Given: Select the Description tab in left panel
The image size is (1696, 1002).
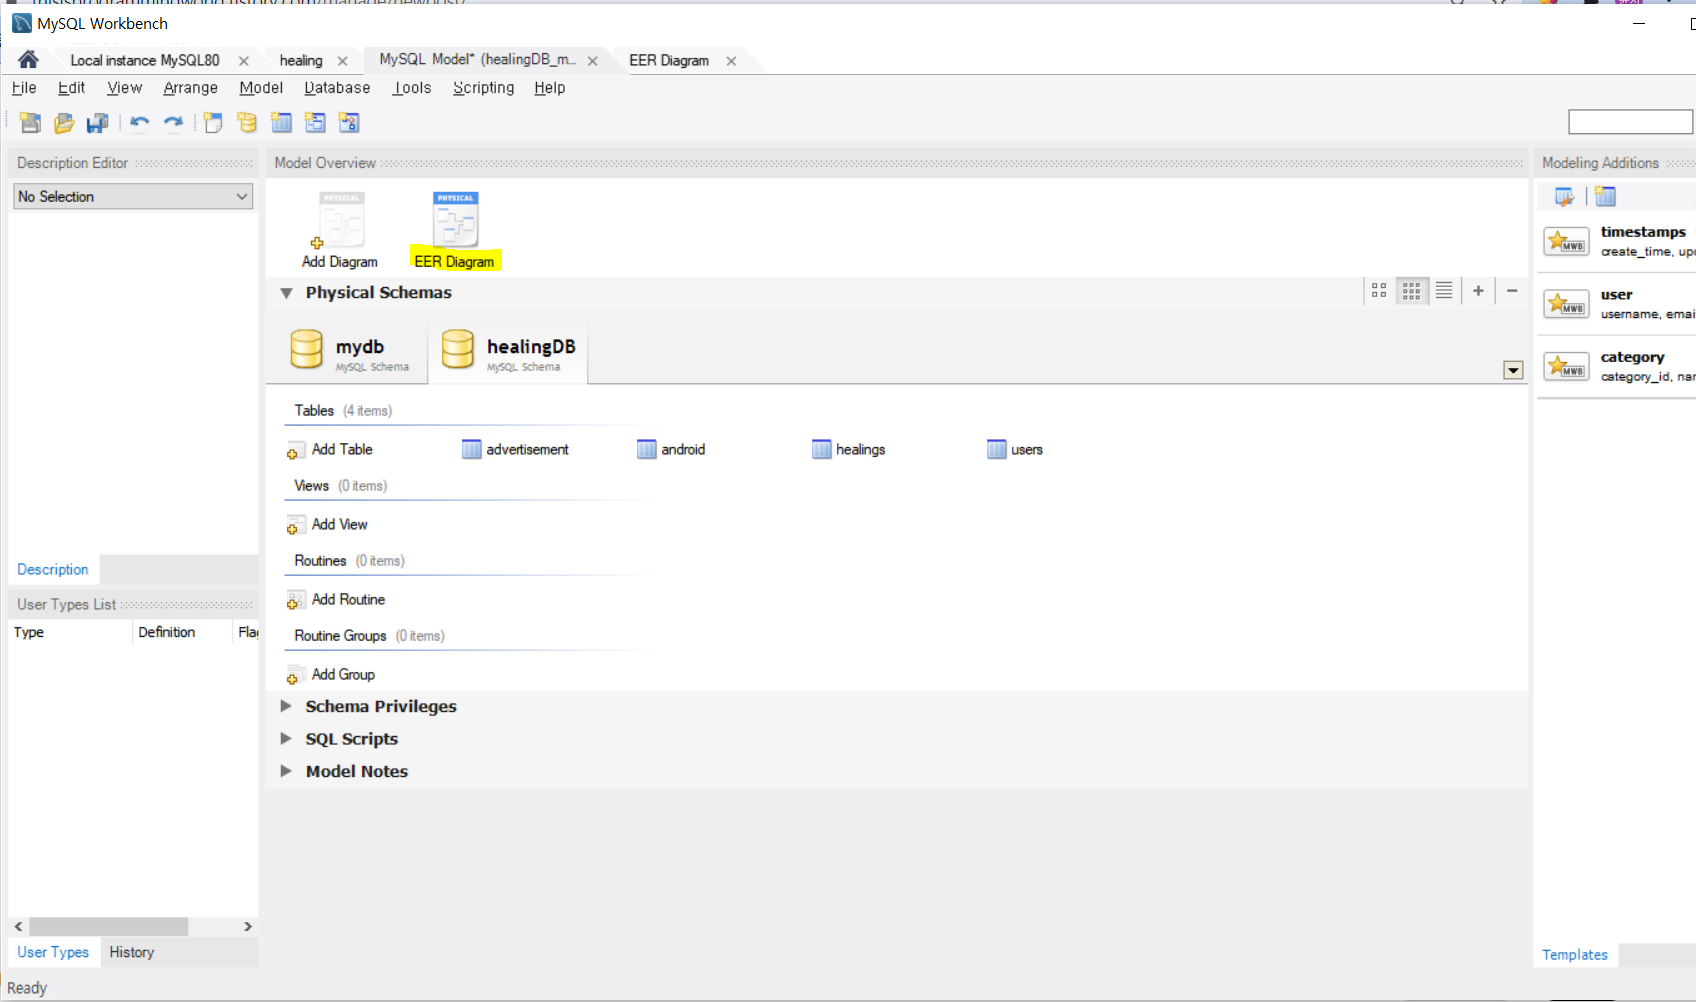Looking at the screenshot, I should coord(53,569).
